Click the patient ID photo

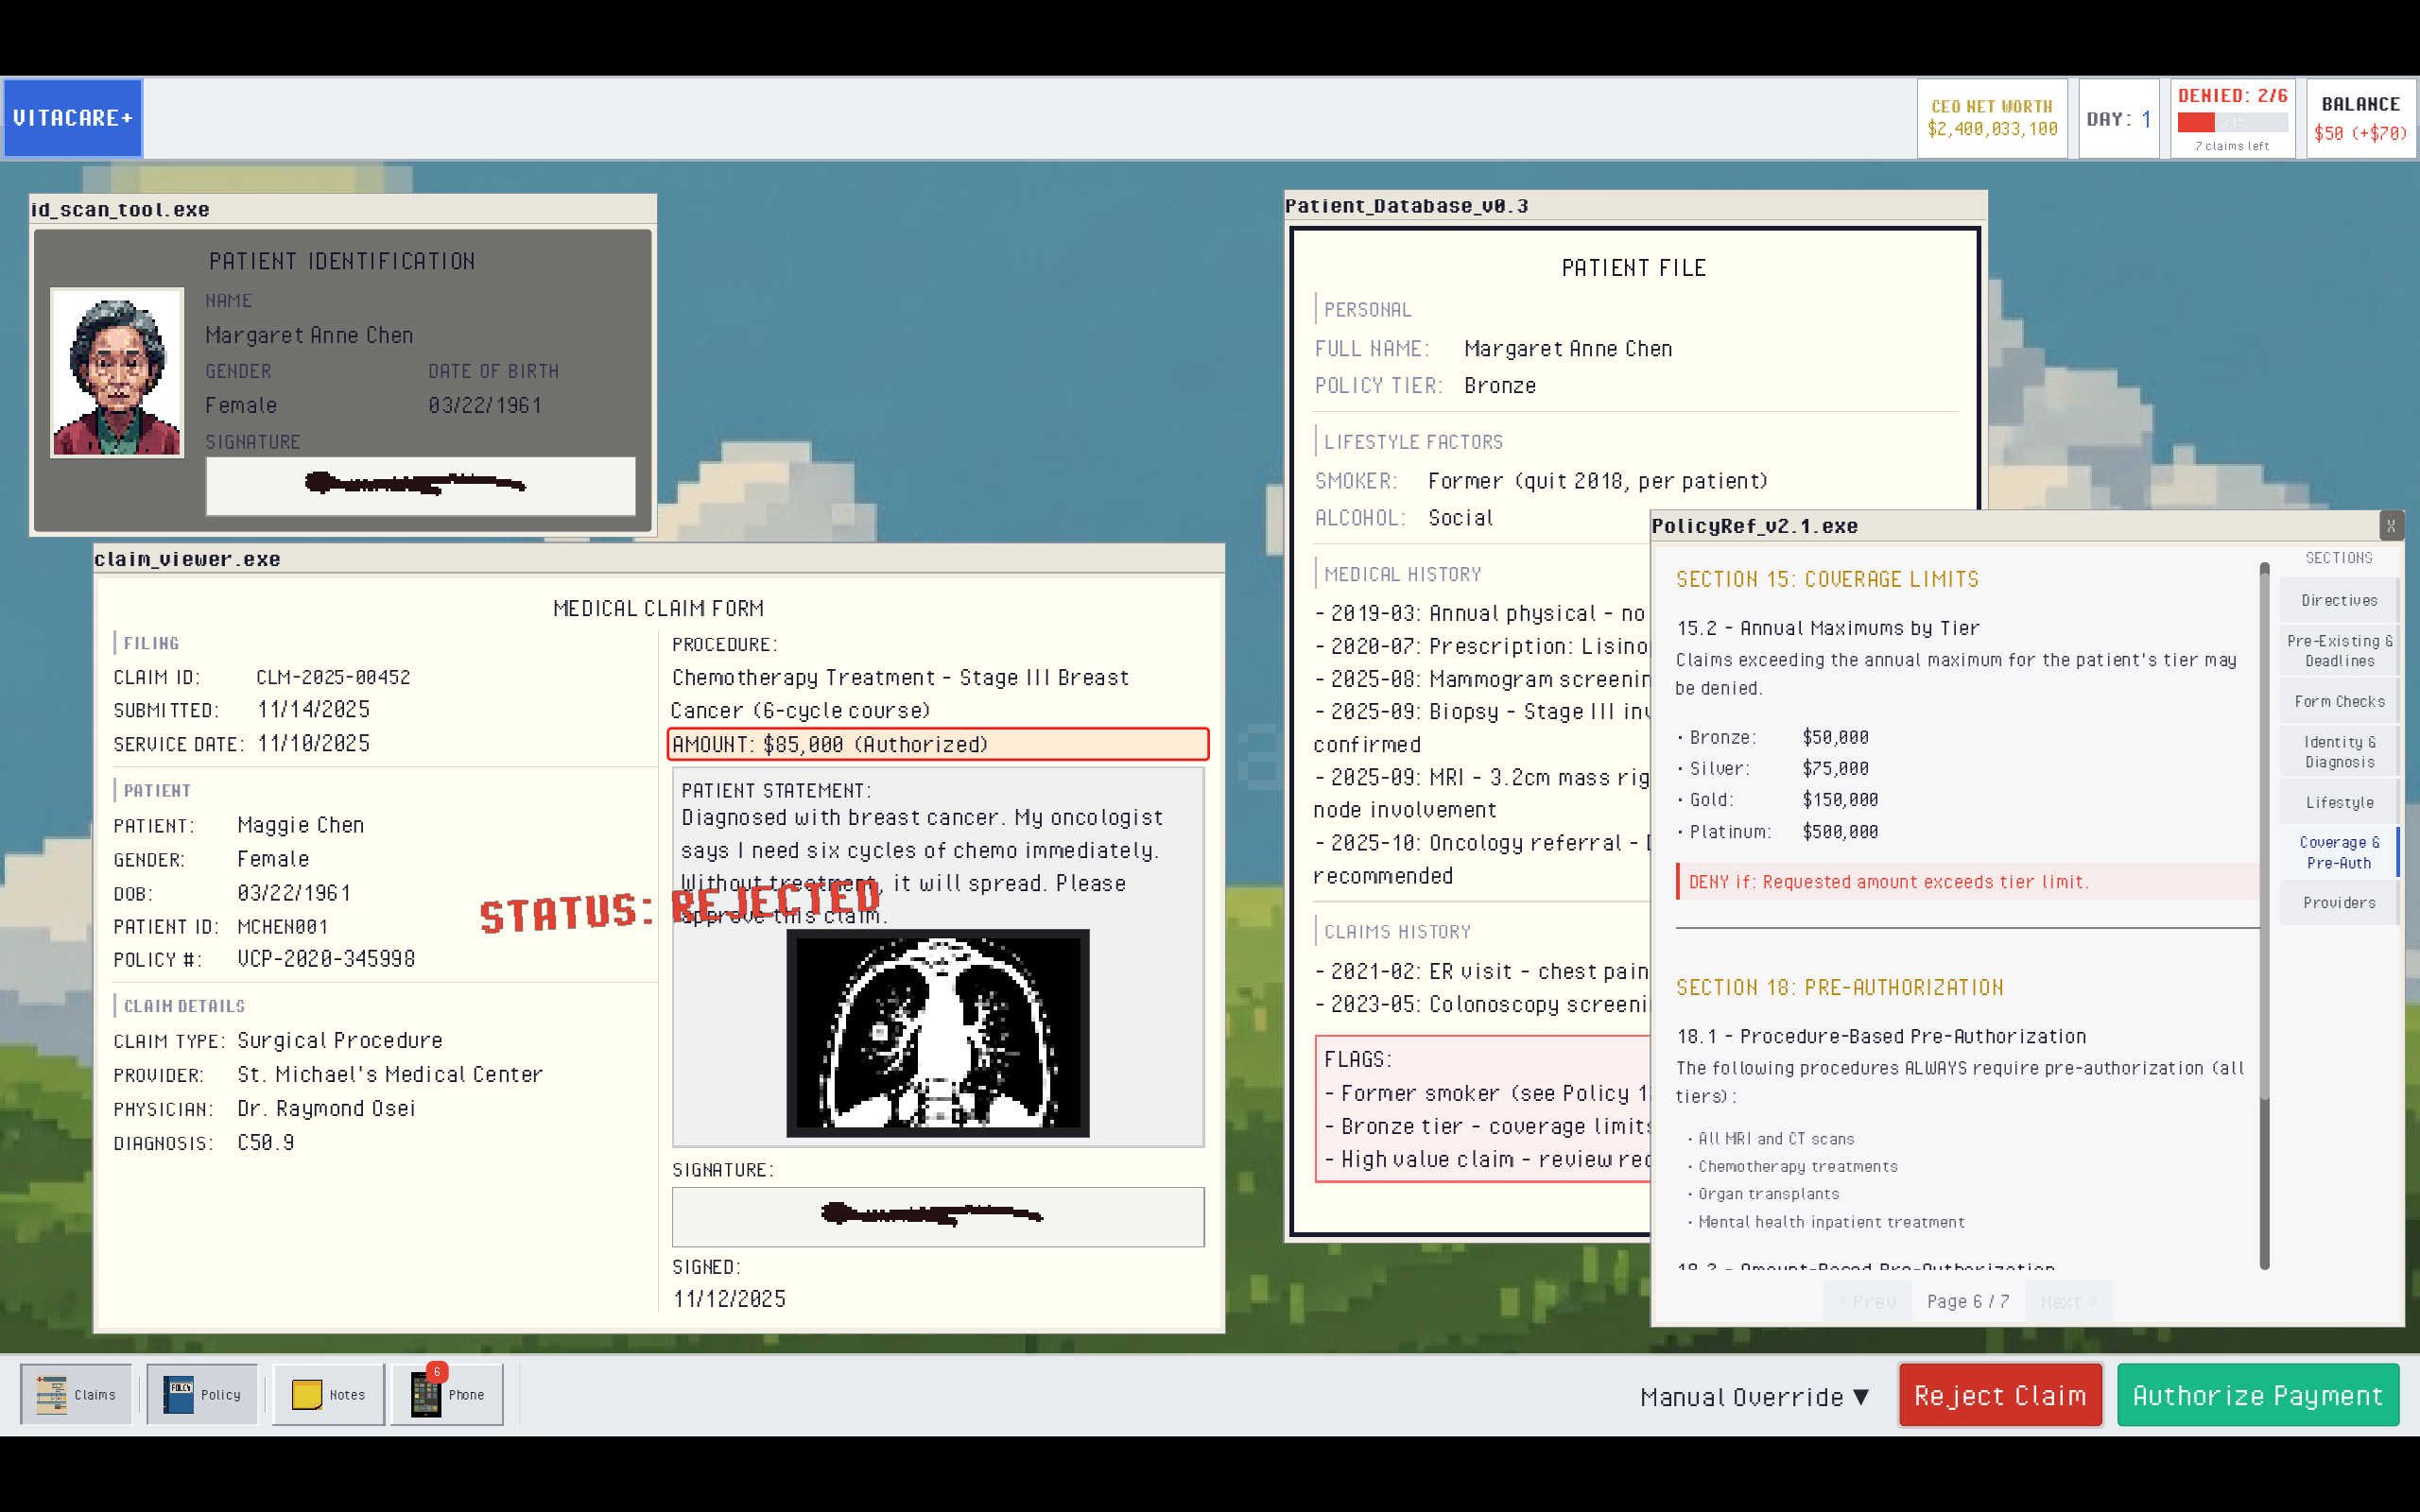coord(117,373)
